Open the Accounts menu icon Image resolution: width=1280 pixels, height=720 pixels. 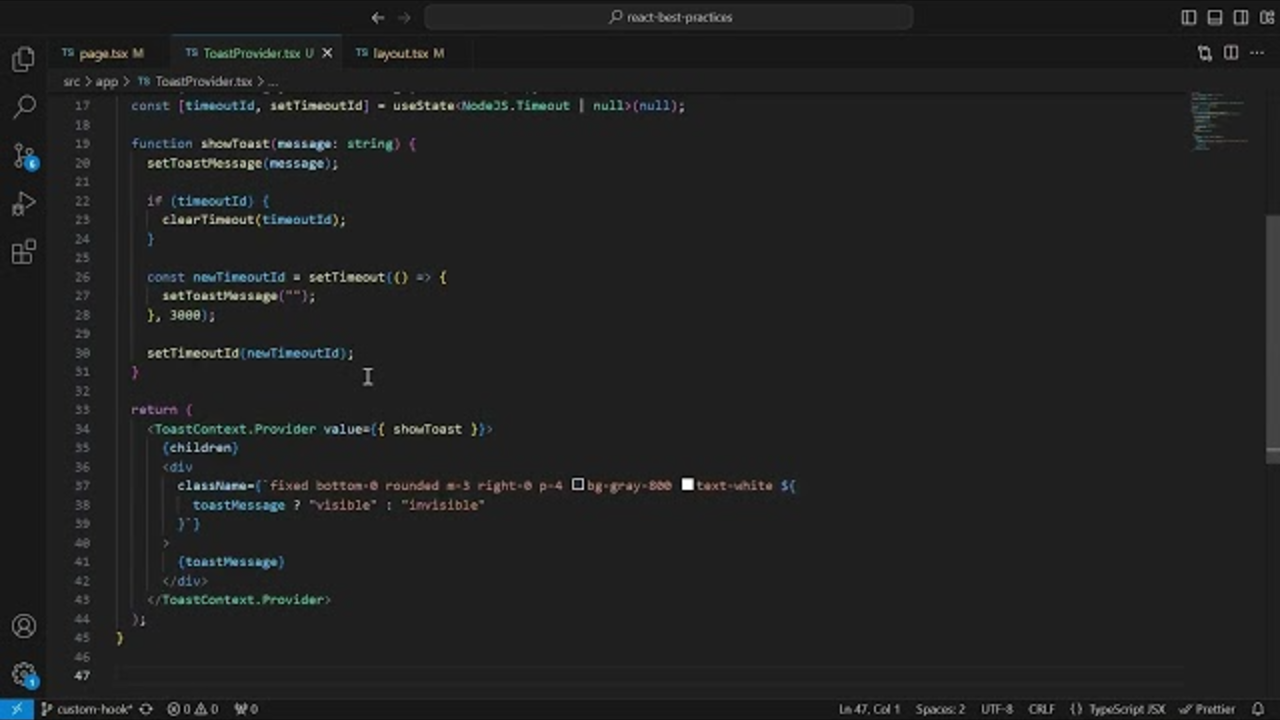click(x=24, y=627)
